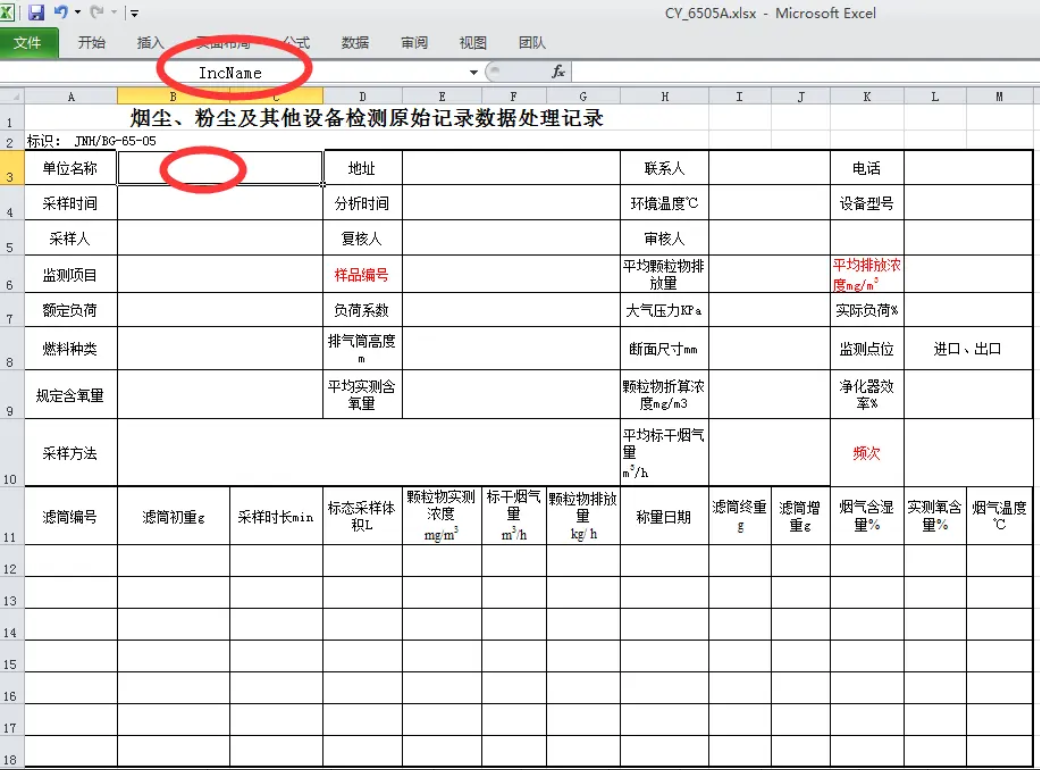
Task: Select column header D
Action: tap(363, 95)
